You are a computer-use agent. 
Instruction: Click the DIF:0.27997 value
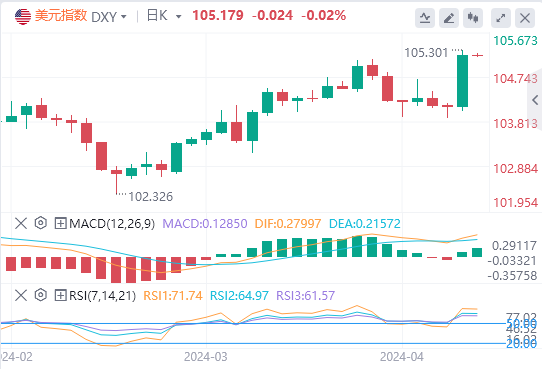click(288, 224)
